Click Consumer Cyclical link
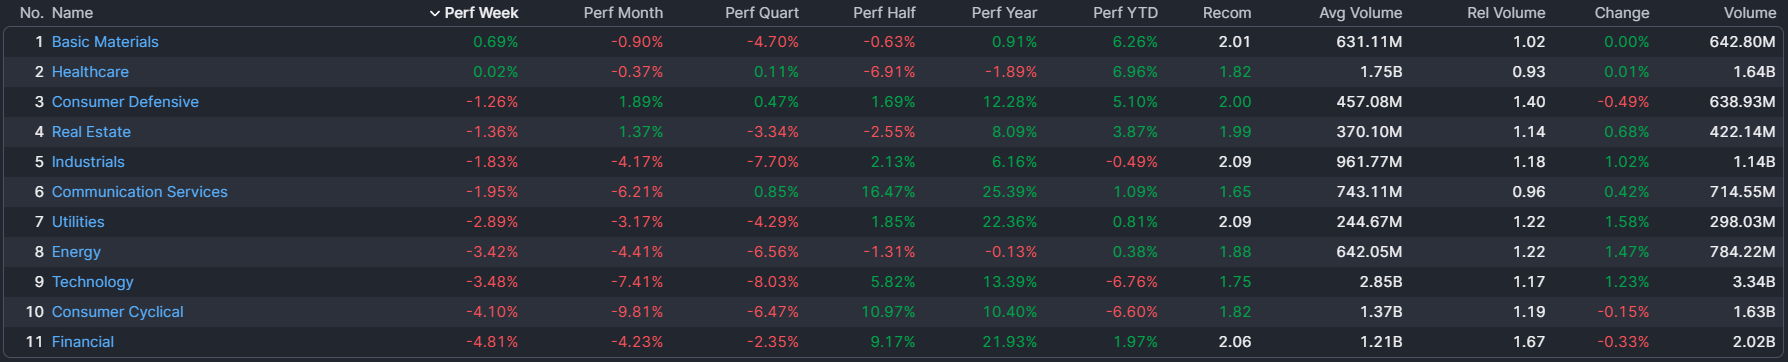Viewport: 1788px width, 362px height. tap(118, 312)
